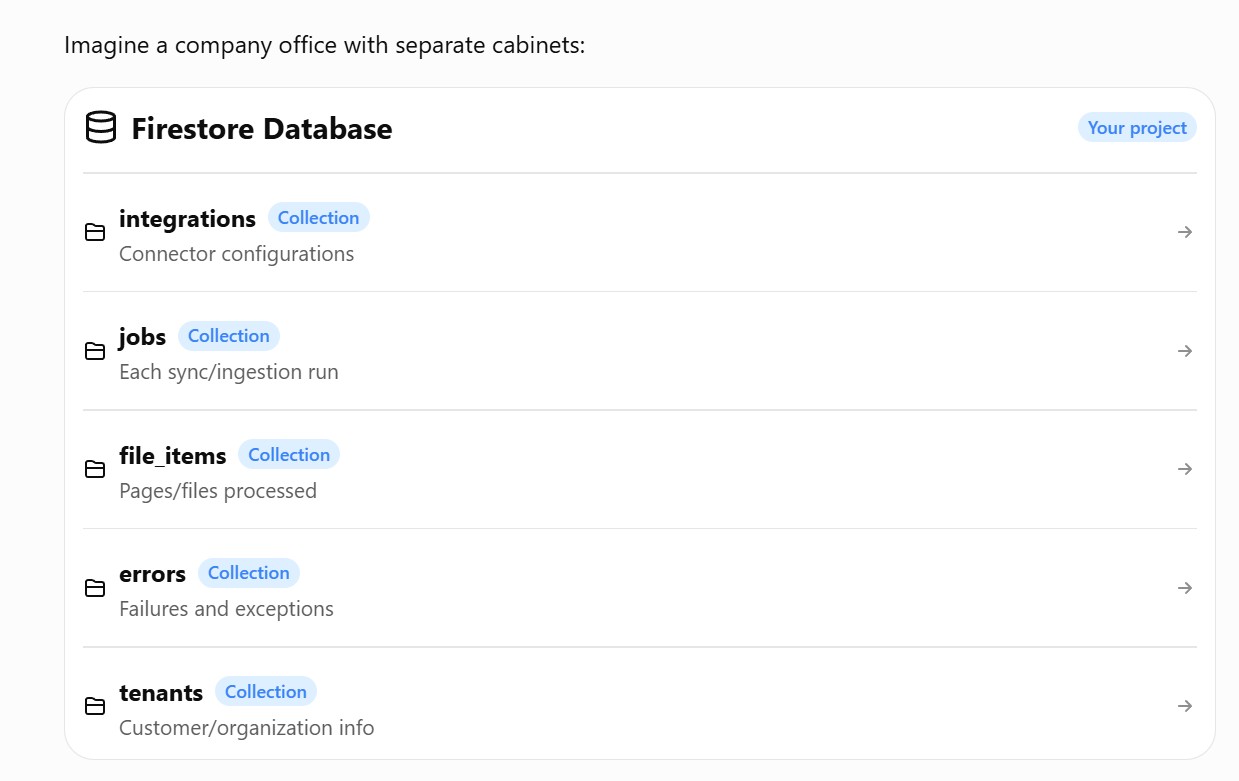Screen dimensions: 1239x781
Task: Click the Customer/organization info description
Action: tap(247, 728)
